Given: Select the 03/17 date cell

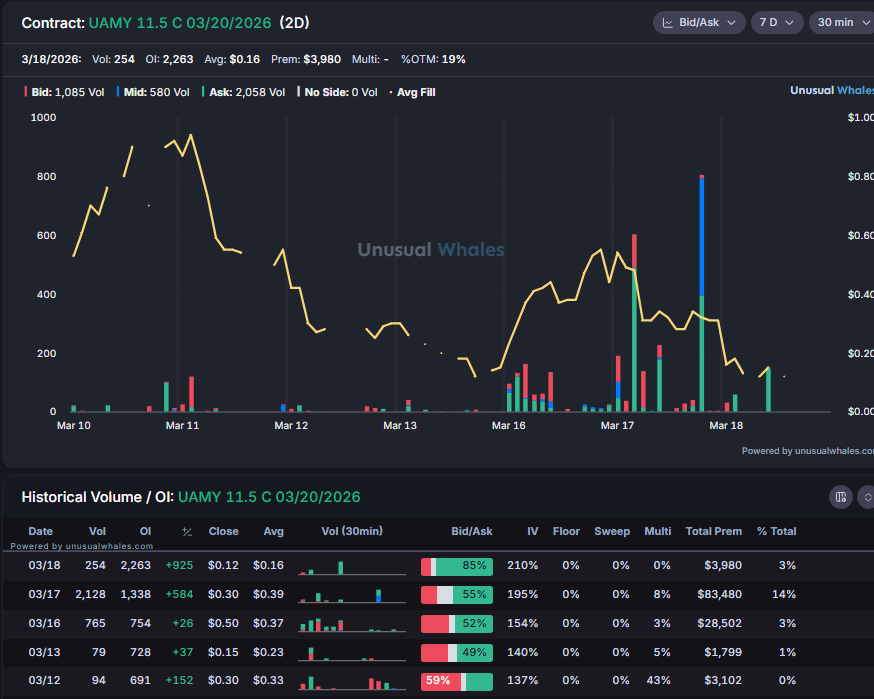Looking at the screenshot, I should click(x=45, y=594).
